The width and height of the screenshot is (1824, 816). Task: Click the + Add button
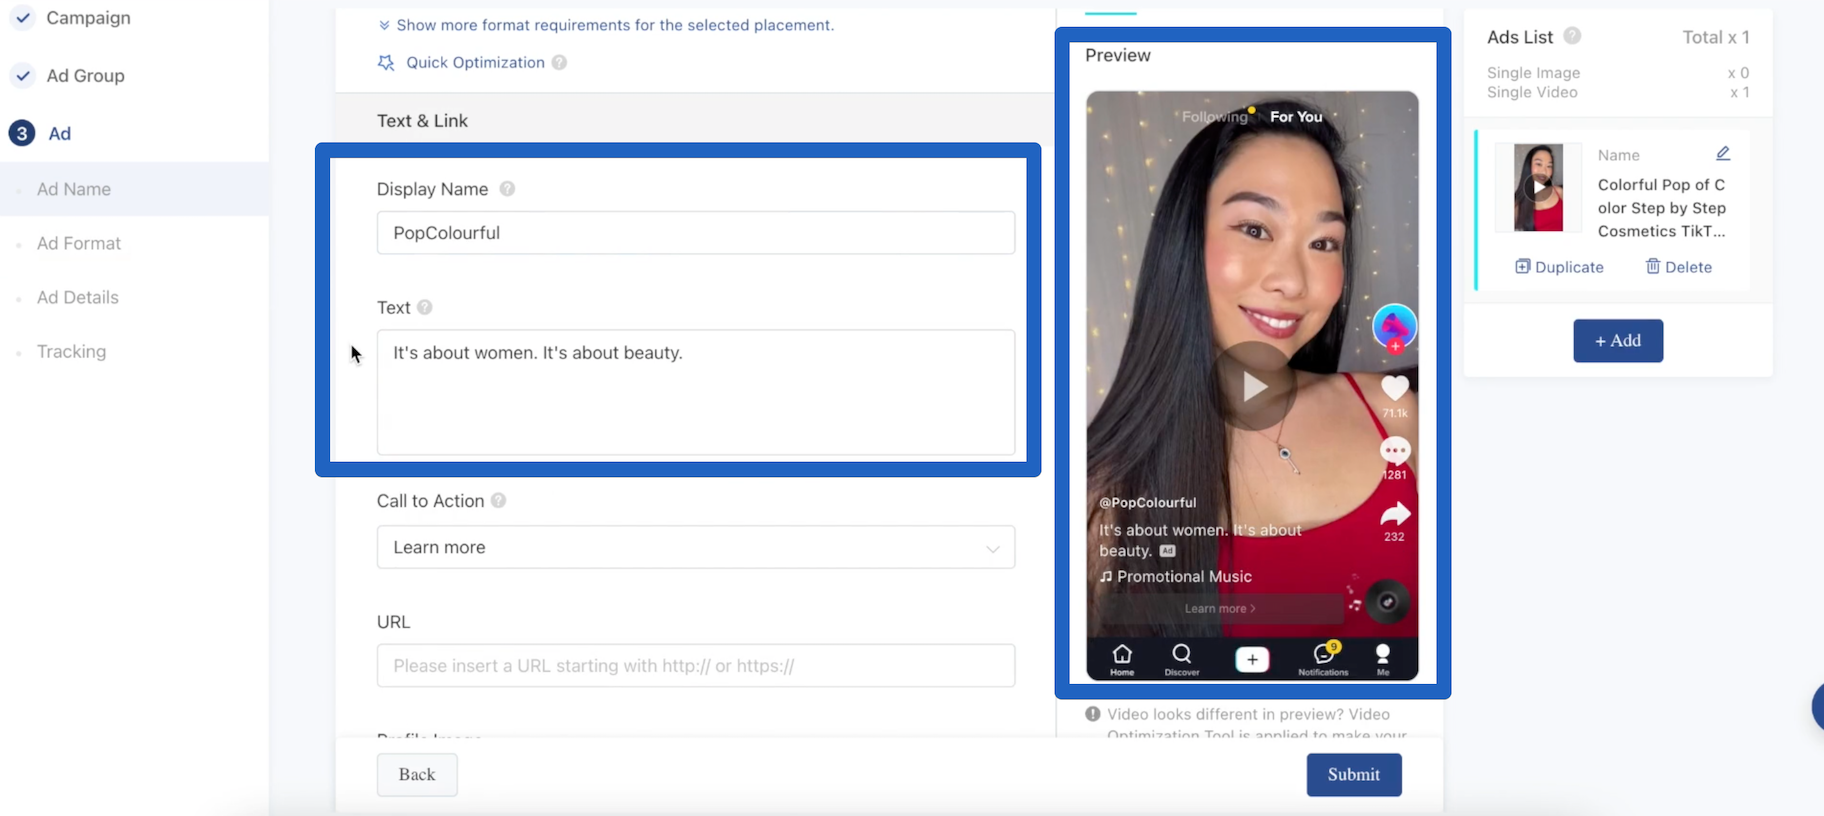pyautogui.click(x=1617, y=341)
